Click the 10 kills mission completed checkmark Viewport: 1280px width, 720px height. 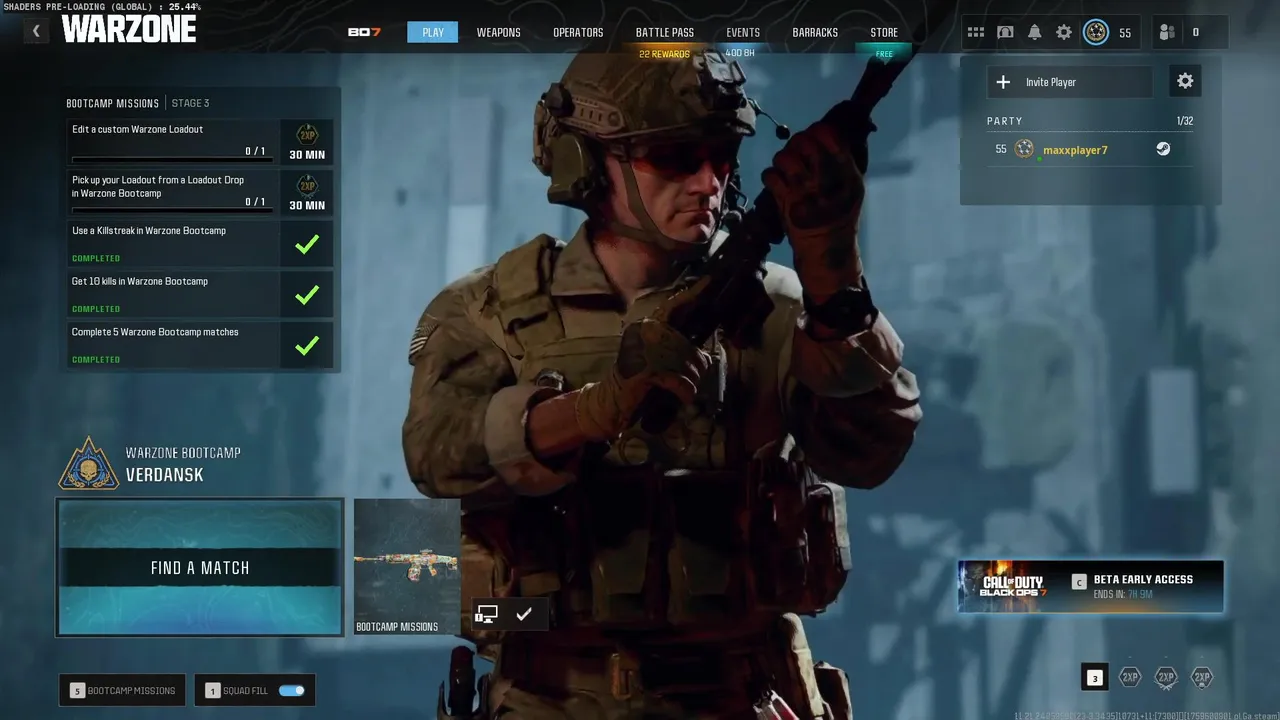tap(307, 295)
